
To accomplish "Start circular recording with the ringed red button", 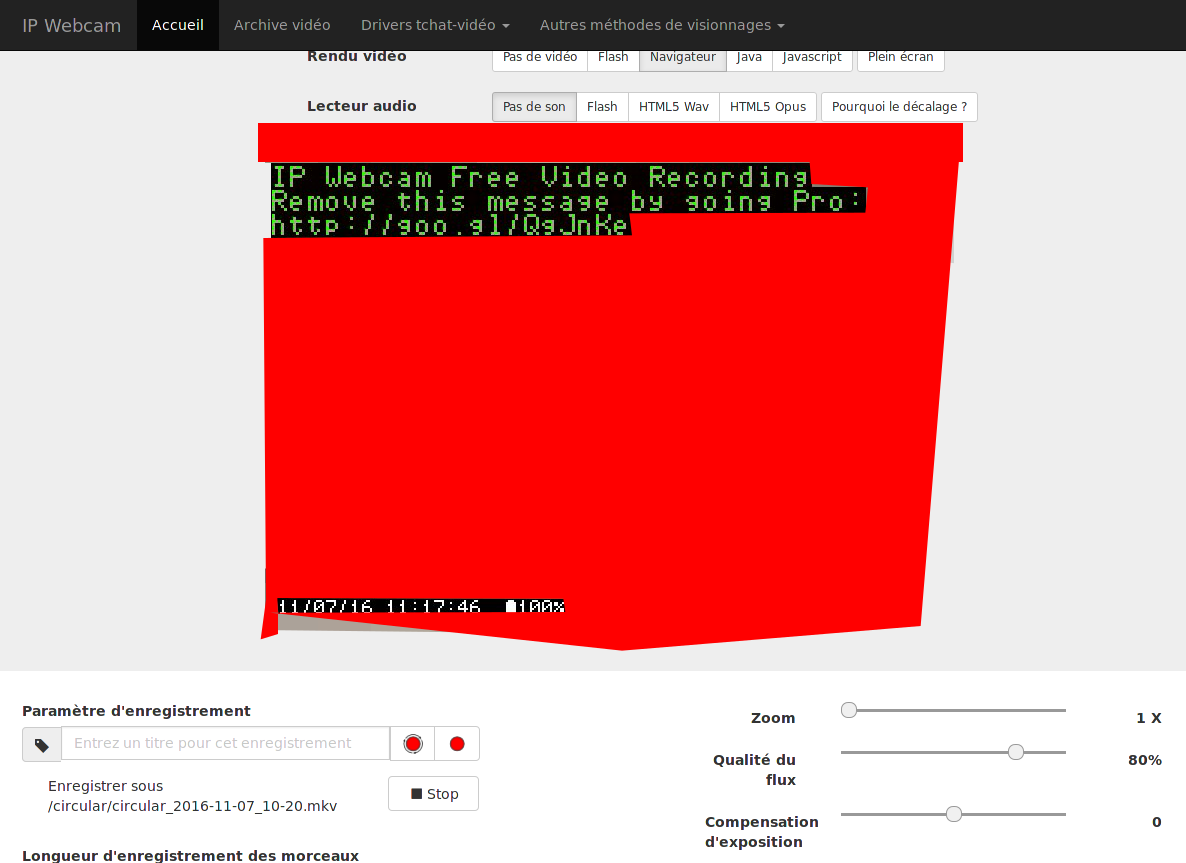I will click(413, 744).
